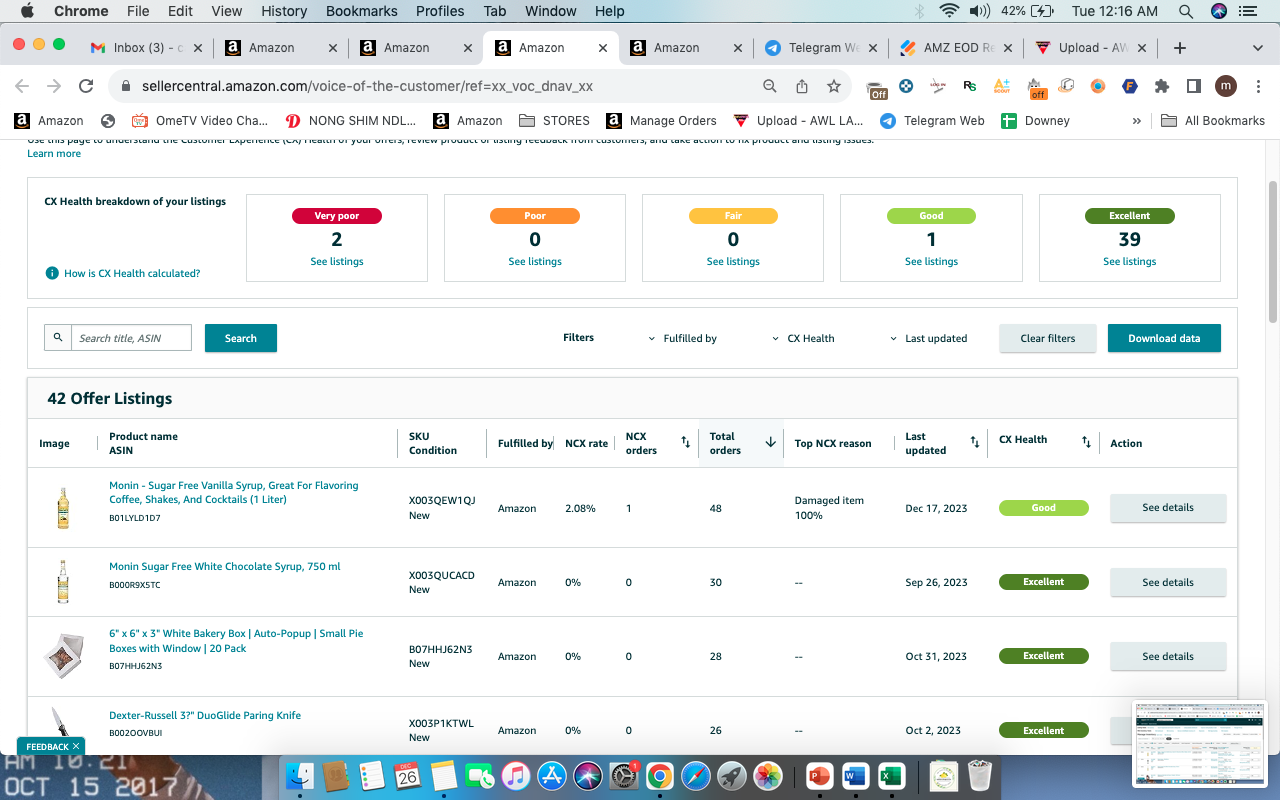This screenshot has width=1280, height=800.
Task: Open the App Store in the Dock
Action: [552, 776]
